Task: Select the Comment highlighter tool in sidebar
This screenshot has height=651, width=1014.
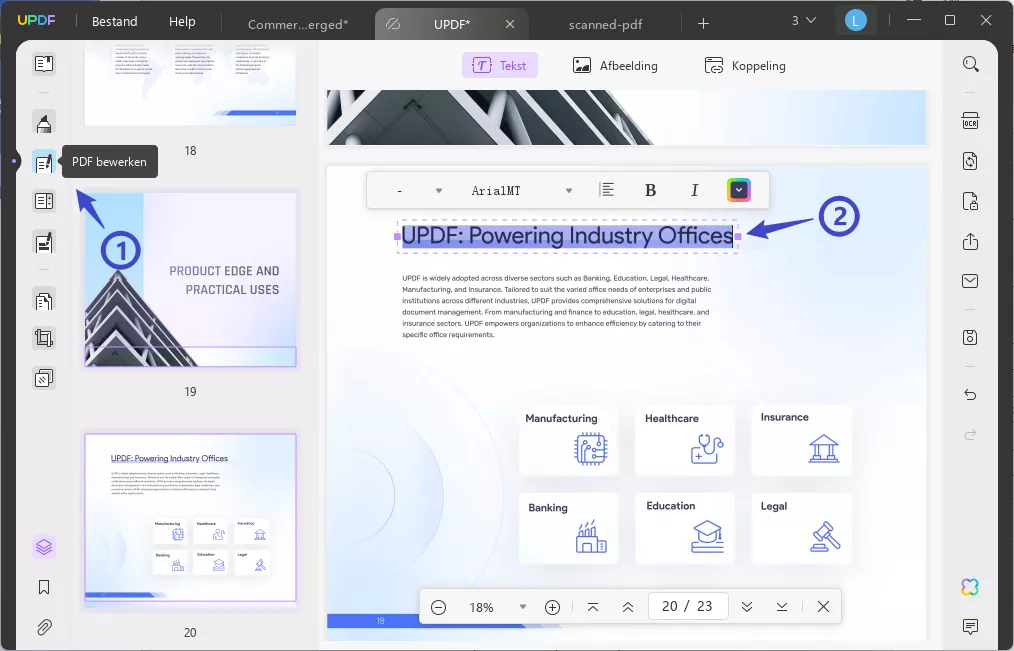Action: point(44,122)
